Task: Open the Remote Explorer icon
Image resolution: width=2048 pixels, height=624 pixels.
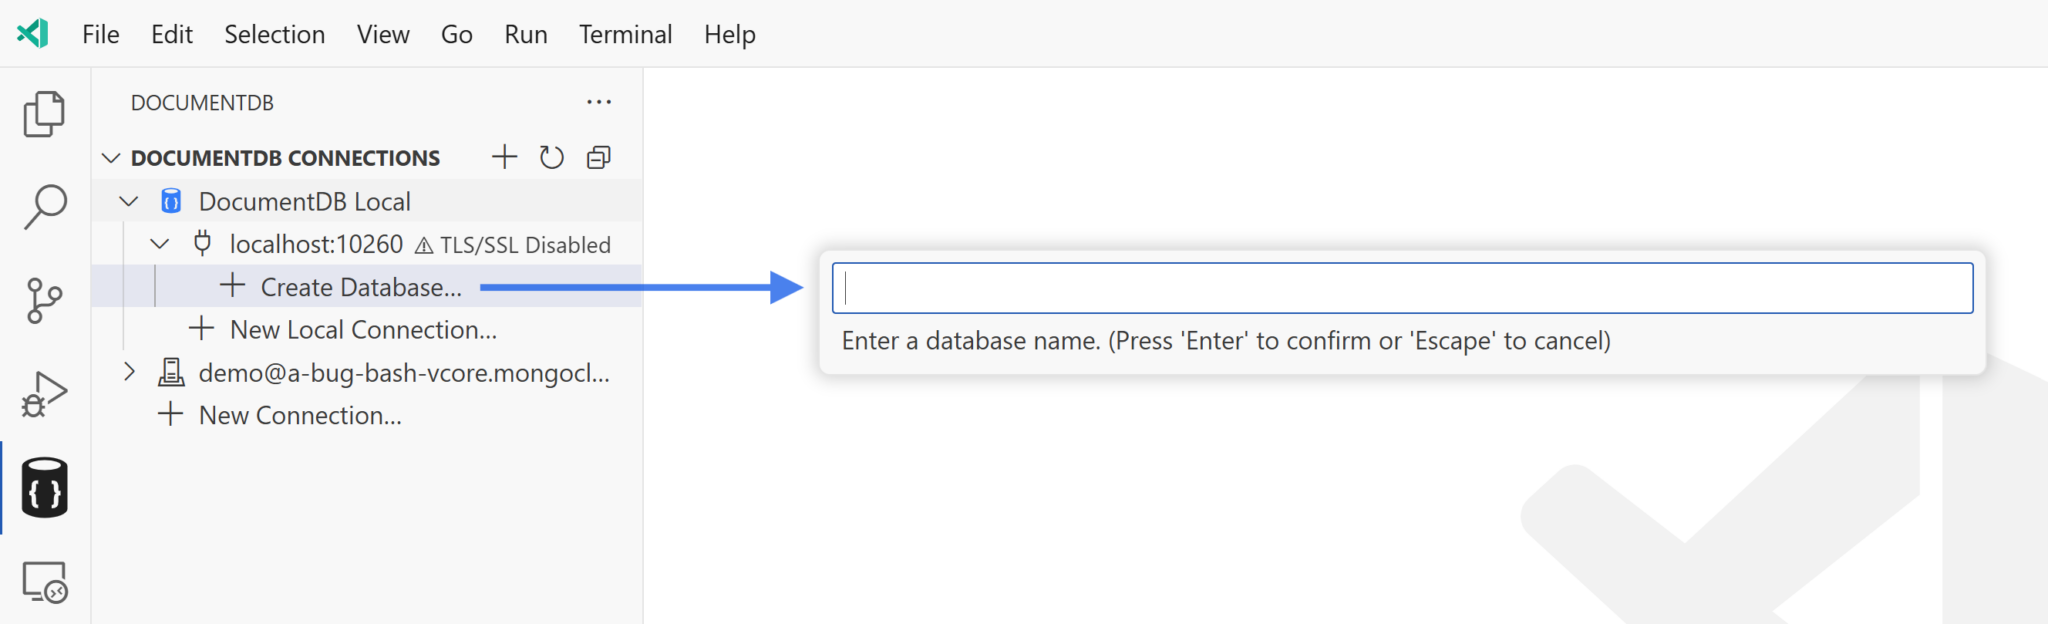Action: click(x=45, y=582)
